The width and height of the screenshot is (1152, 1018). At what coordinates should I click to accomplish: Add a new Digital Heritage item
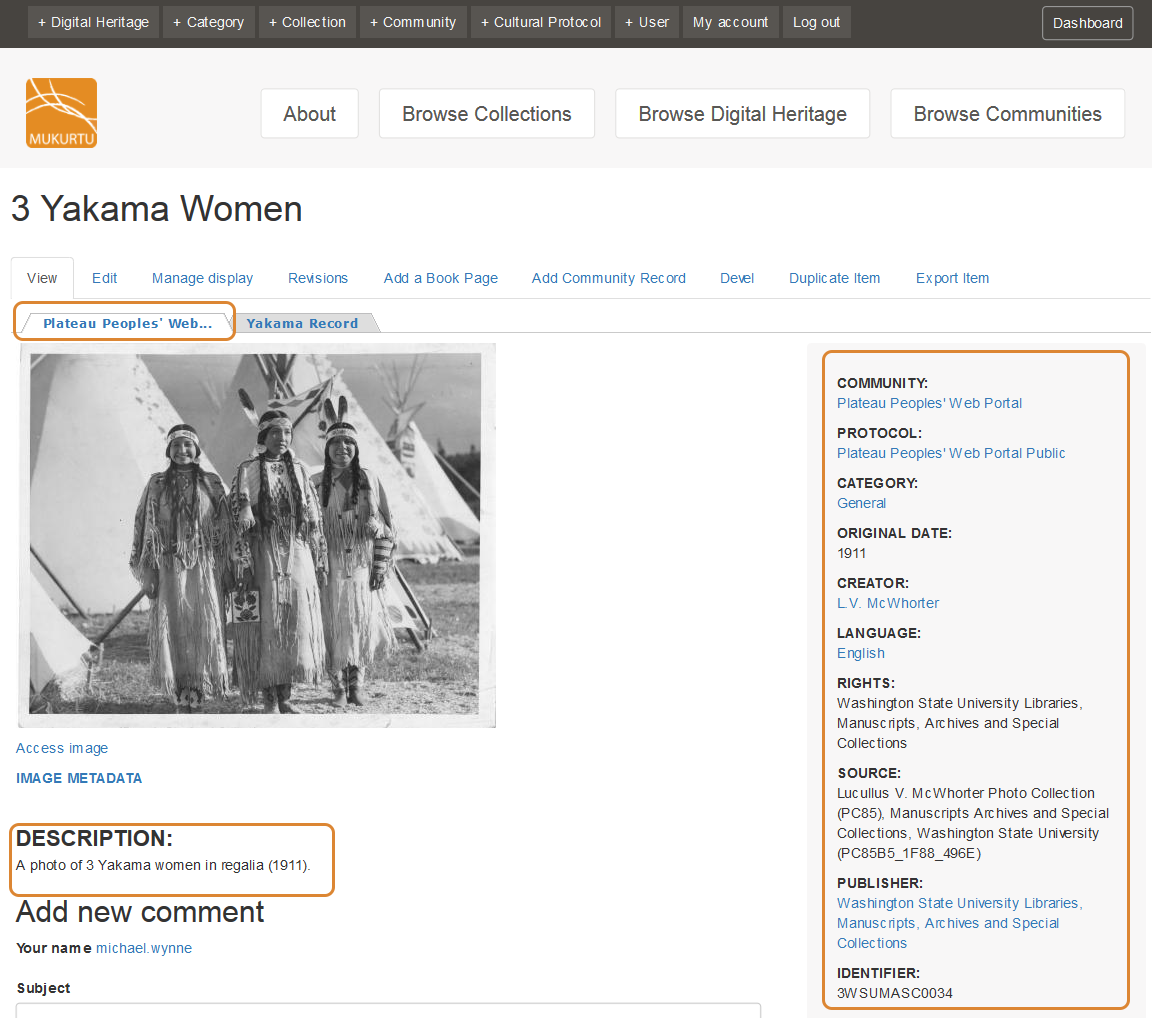(x=93, y=22)
